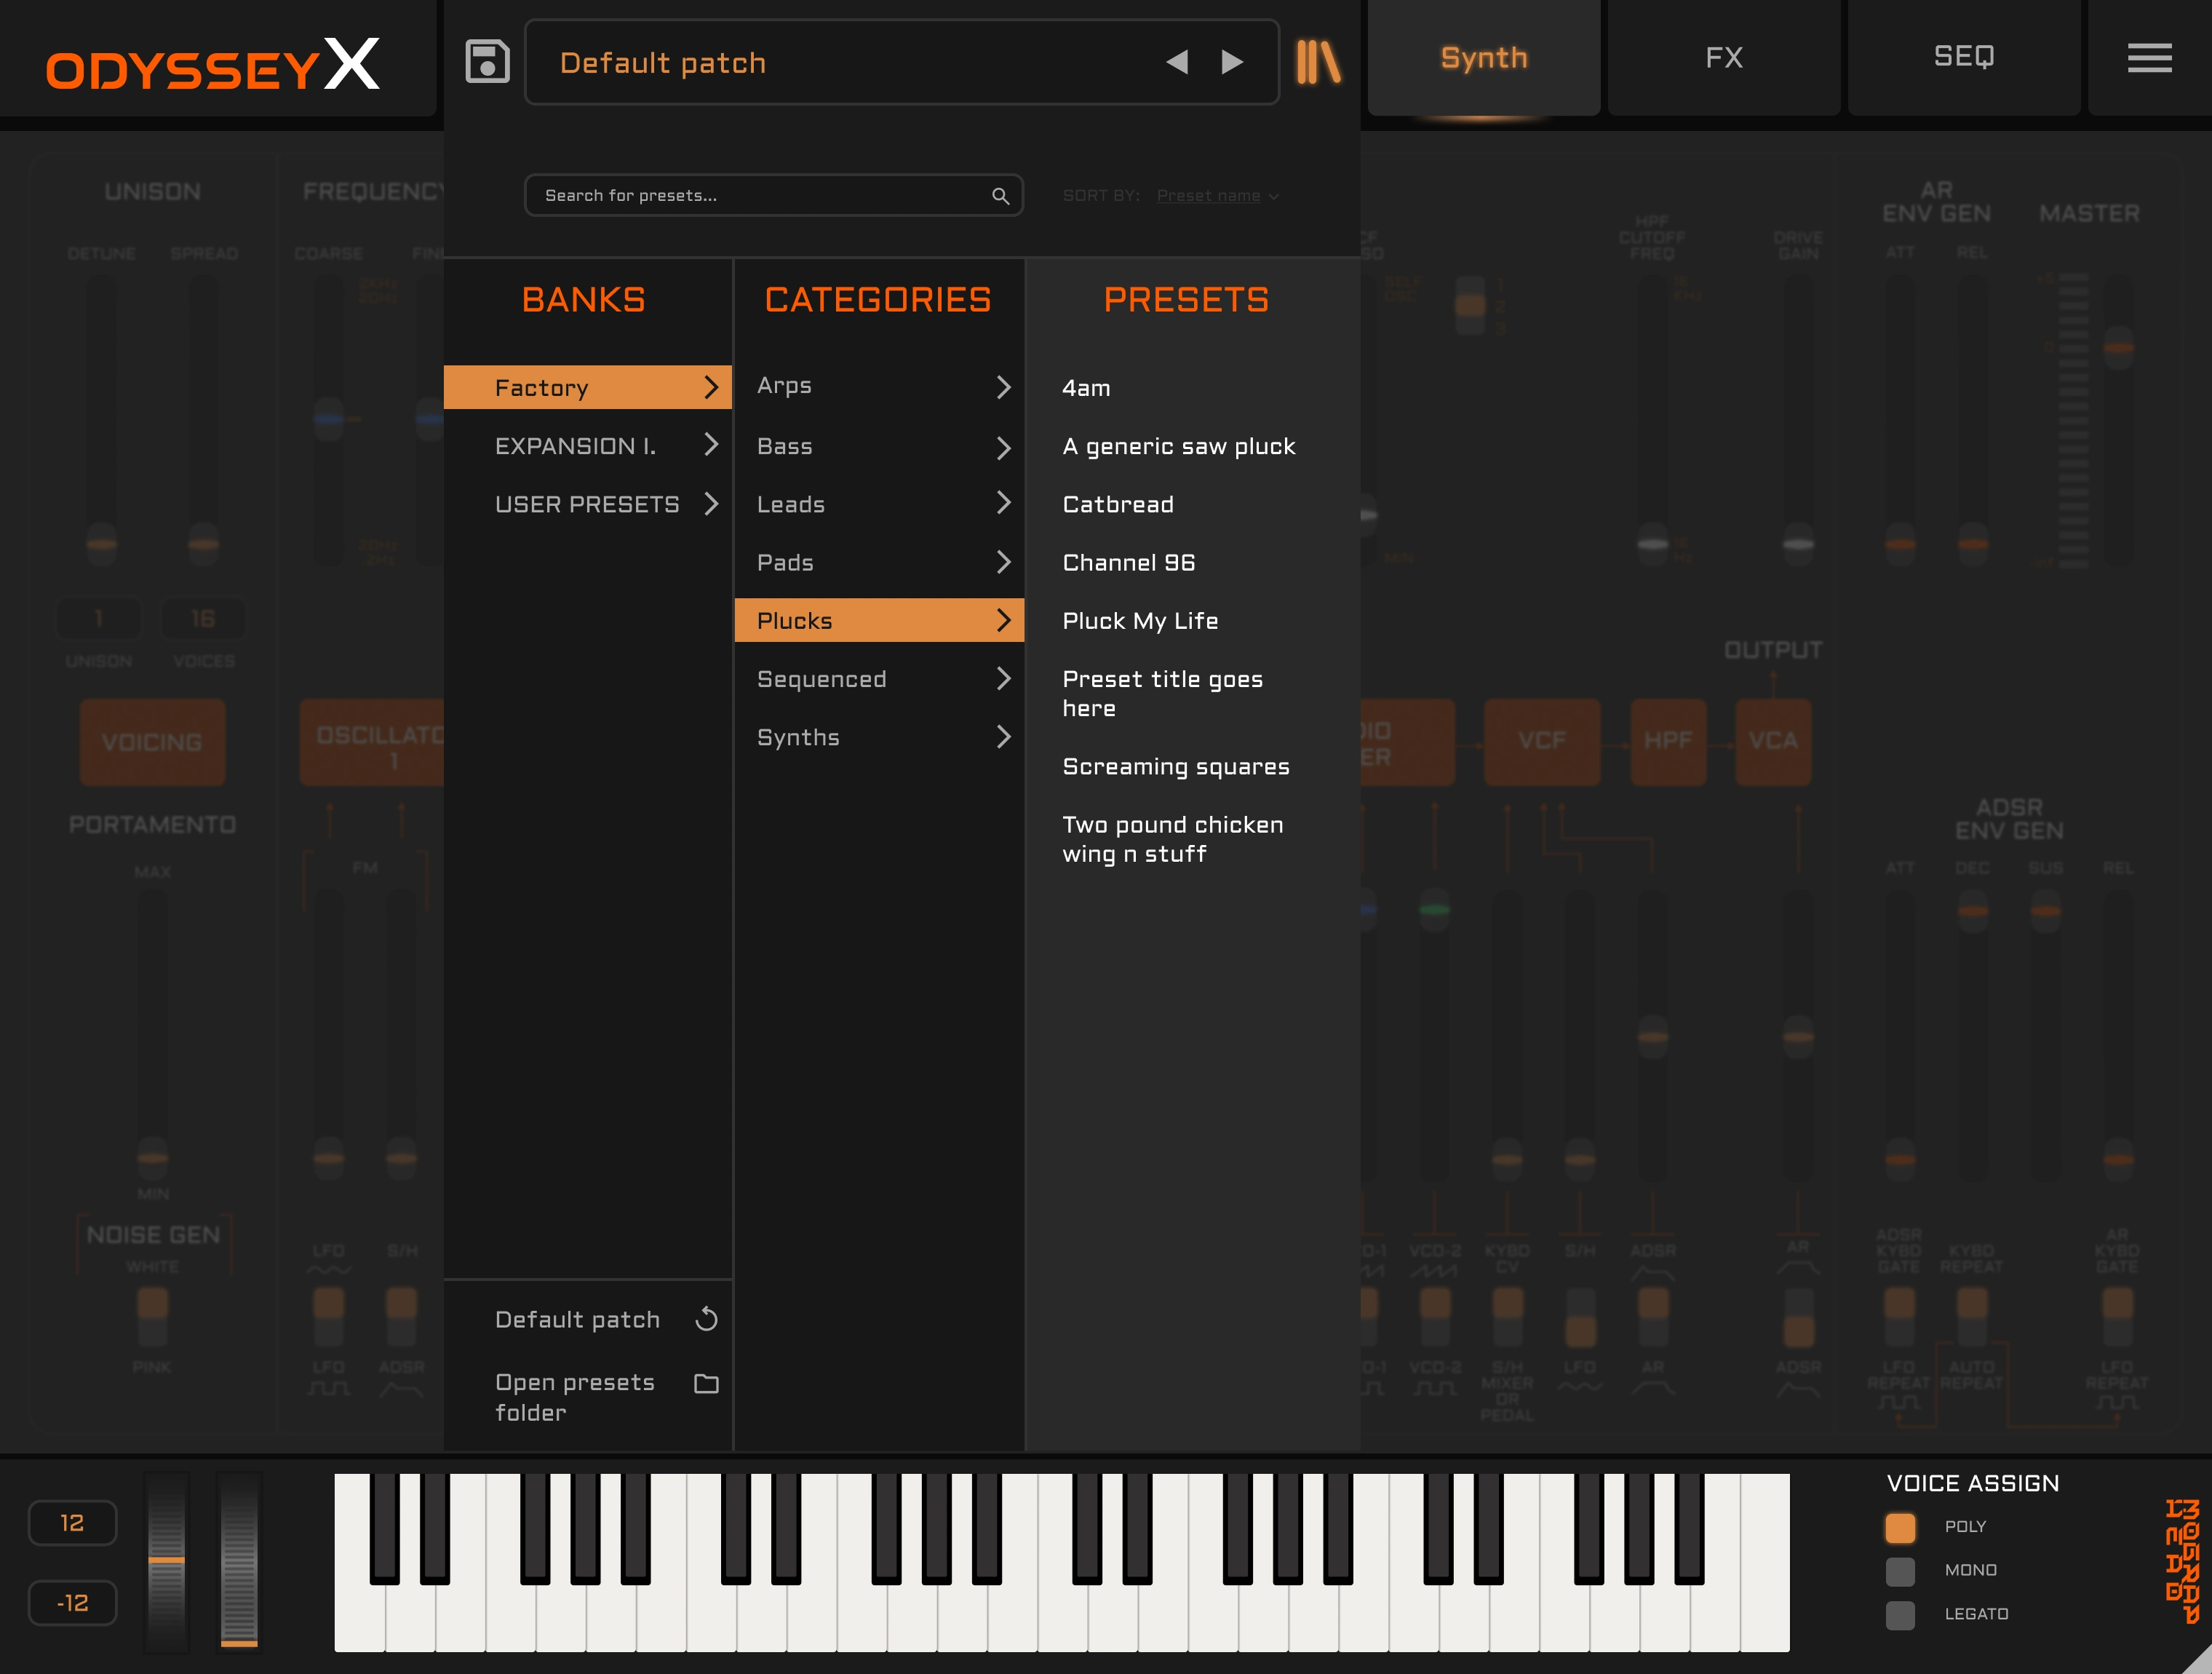
Task: Toggle ADSR KYBD GATE / LFO REPEAT switch
Action: point(1899,1316)
